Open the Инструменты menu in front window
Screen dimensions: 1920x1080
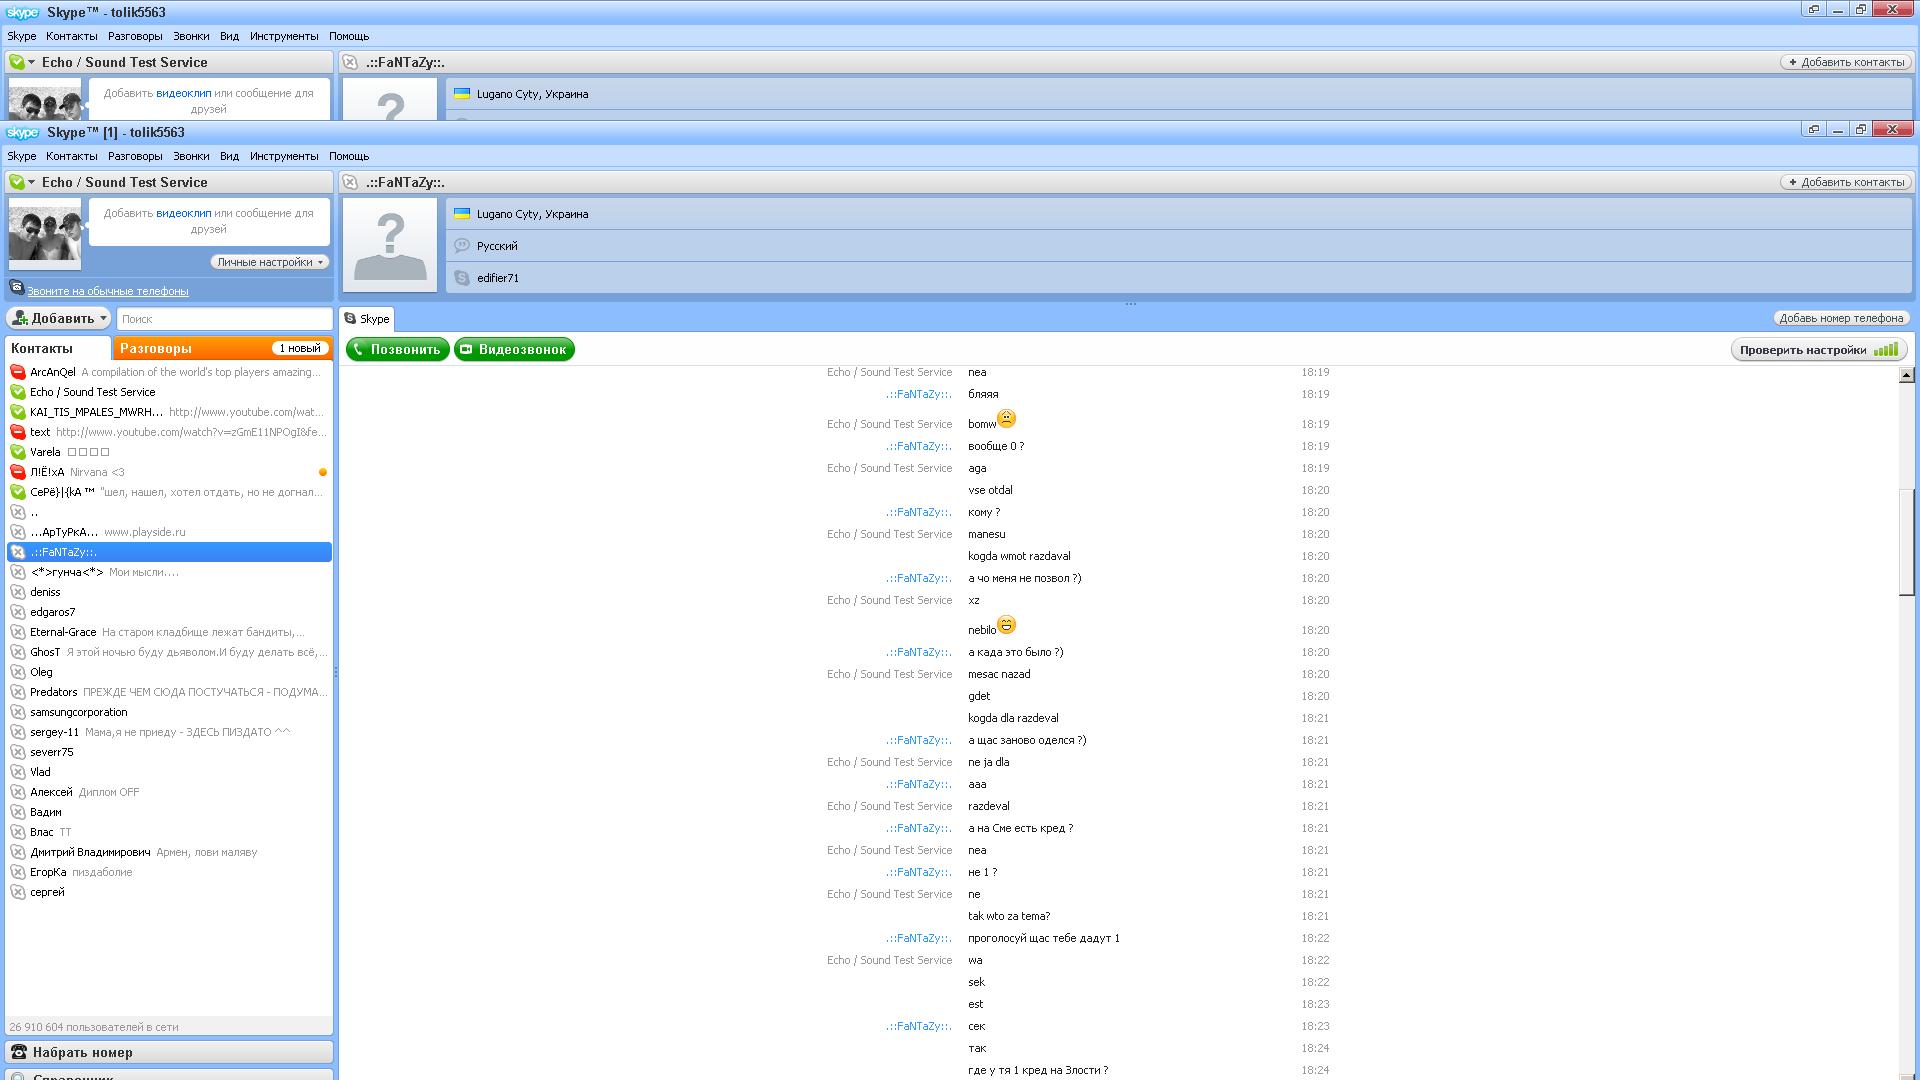tap(284, 156)
